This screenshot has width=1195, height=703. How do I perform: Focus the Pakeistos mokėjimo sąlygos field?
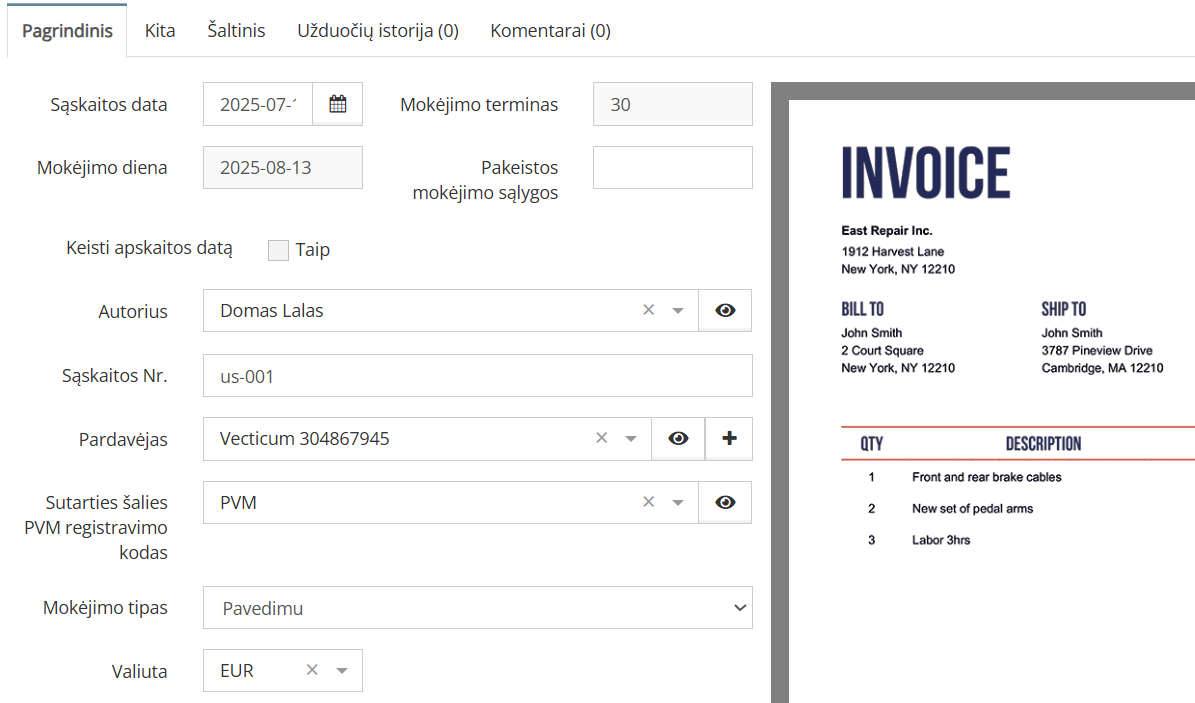tap(672, 168)
